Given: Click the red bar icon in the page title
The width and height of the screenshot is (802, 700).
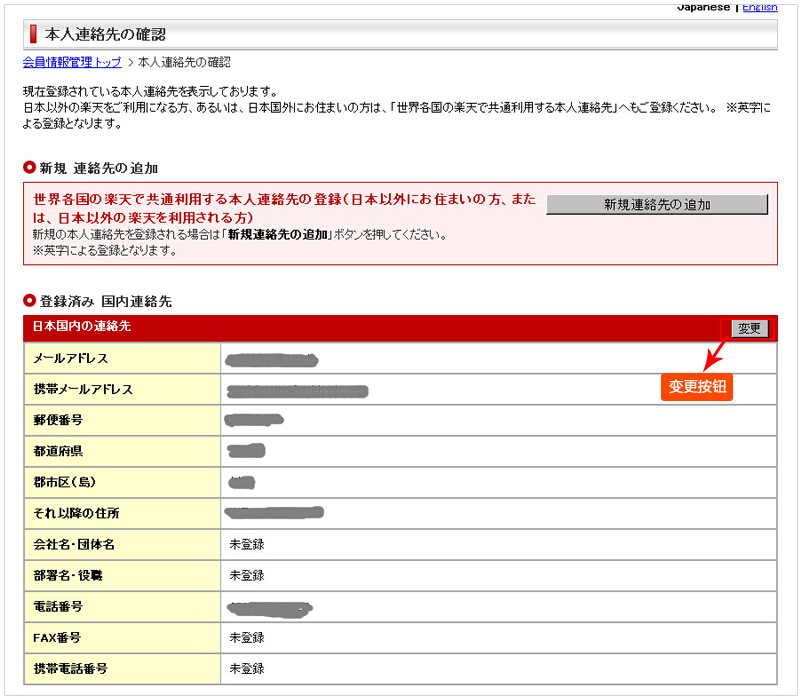Looking at the screenshot, I should pos(33,35).
